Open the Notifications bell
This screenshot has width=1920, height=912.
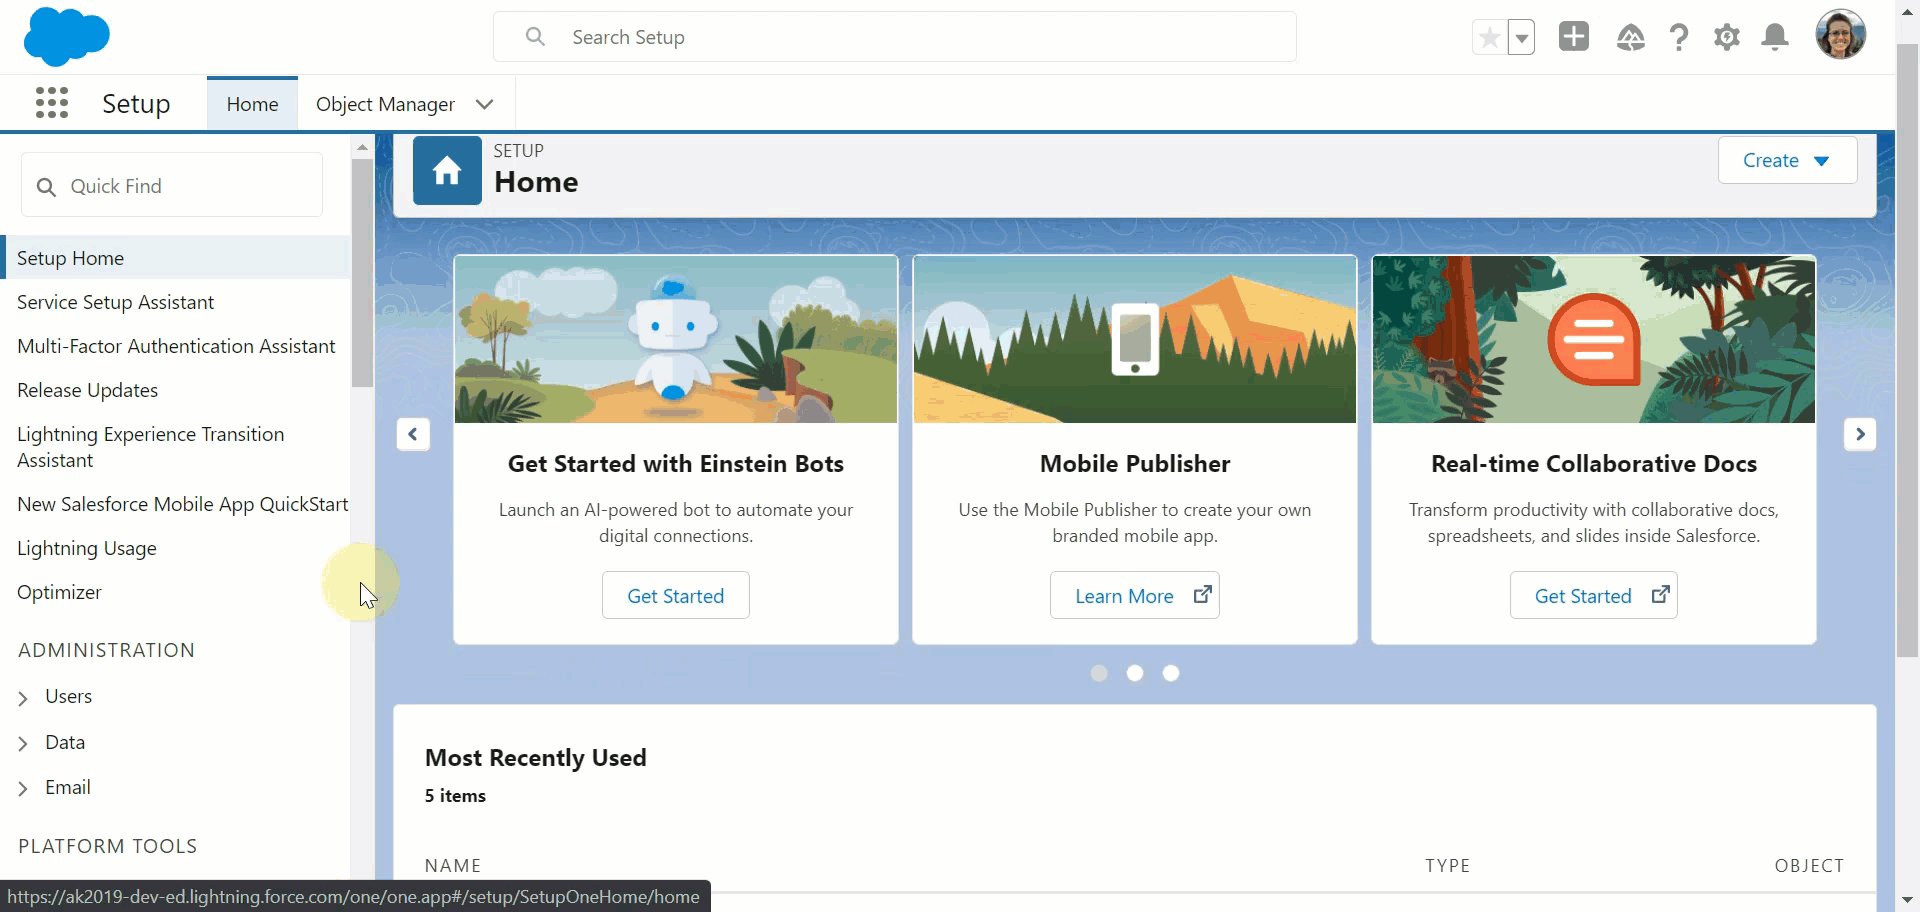coord(1775,38)
